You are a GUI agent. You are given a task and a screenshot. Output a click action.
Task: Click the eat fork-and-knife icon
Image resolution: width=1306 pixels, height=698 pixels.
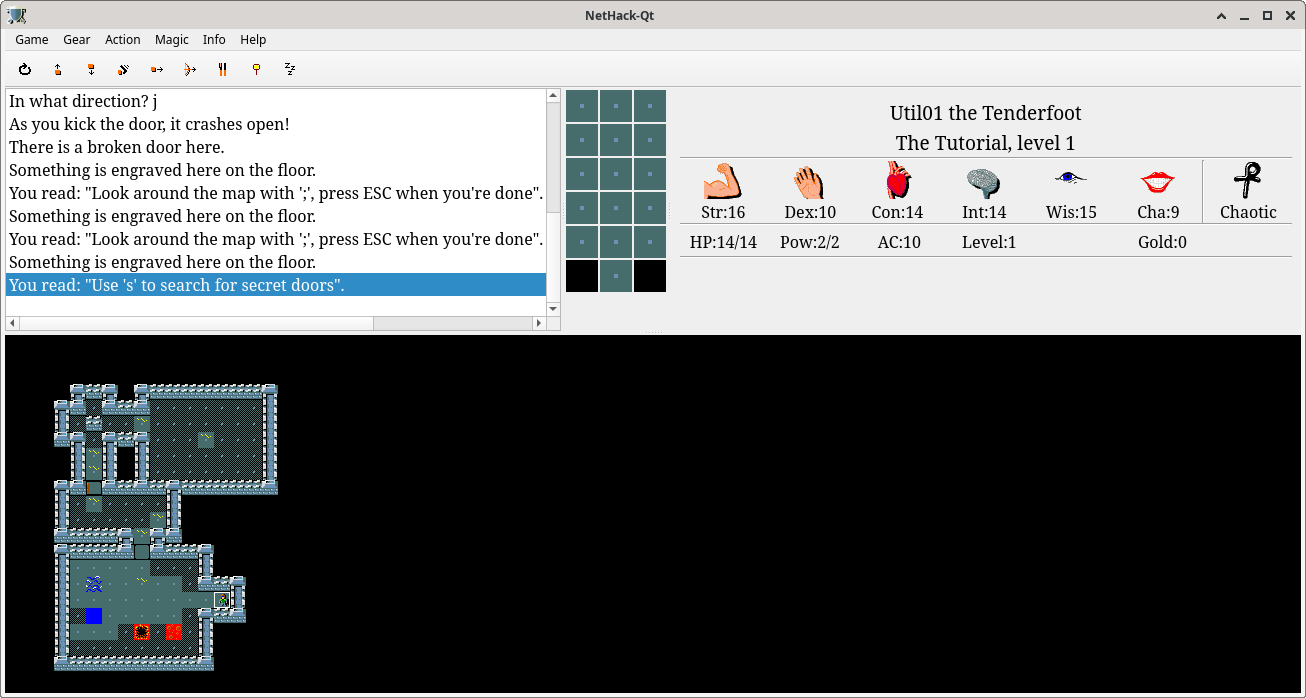tap(223, 69)
